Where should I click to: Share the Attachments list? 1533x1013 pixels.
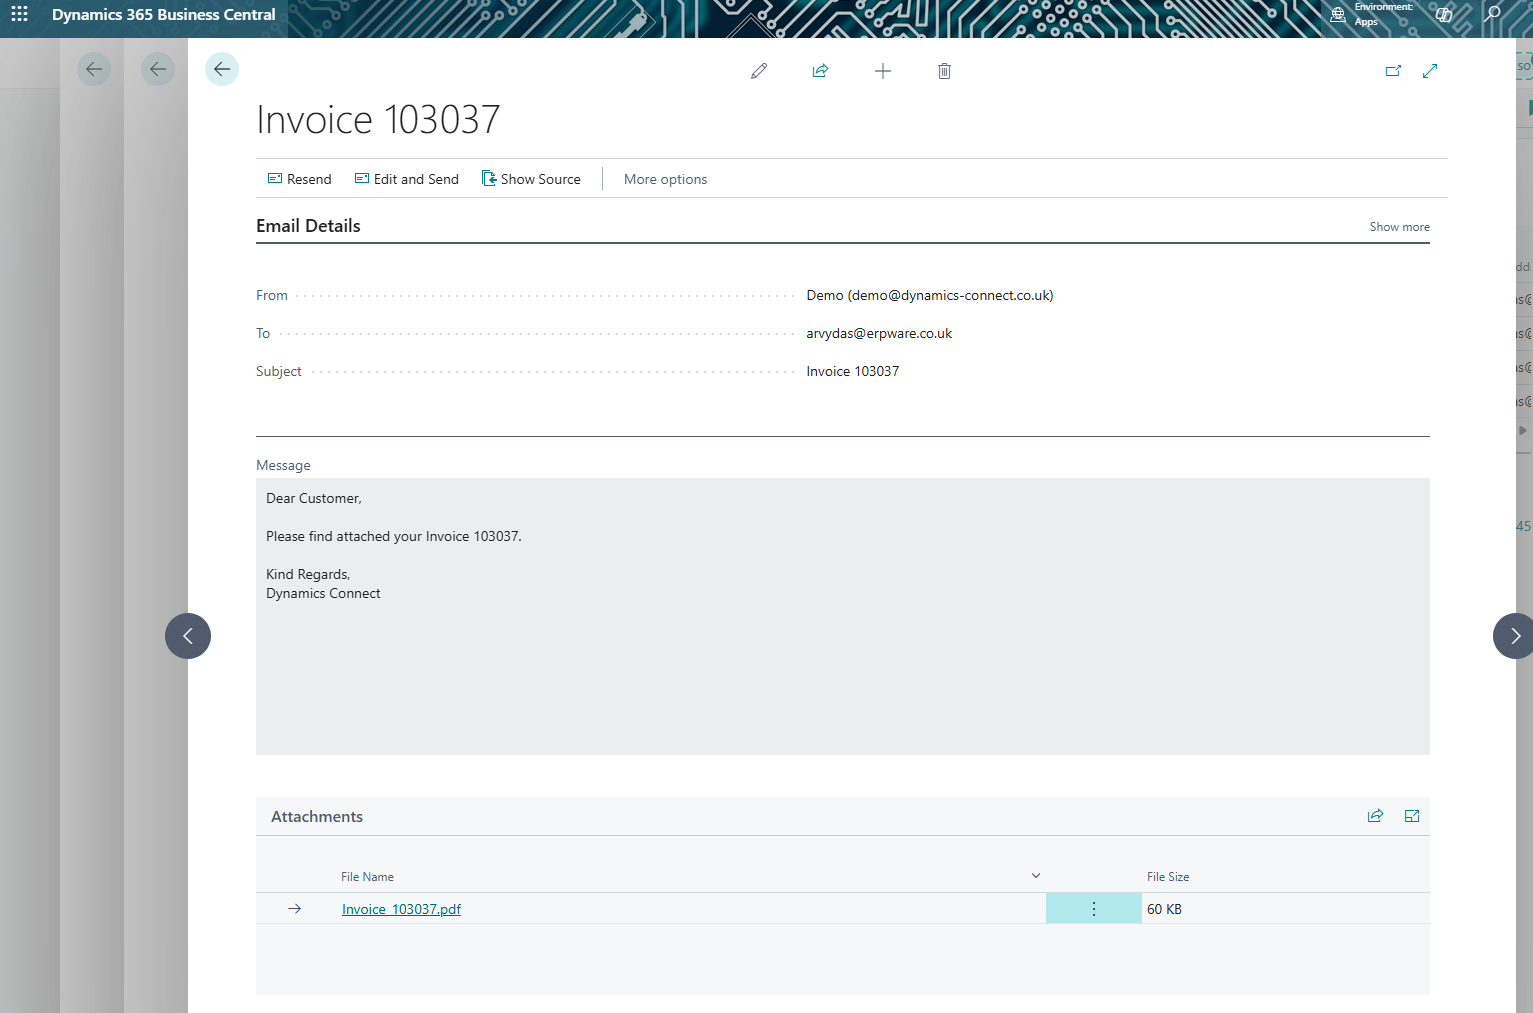tap(1375, 816)
